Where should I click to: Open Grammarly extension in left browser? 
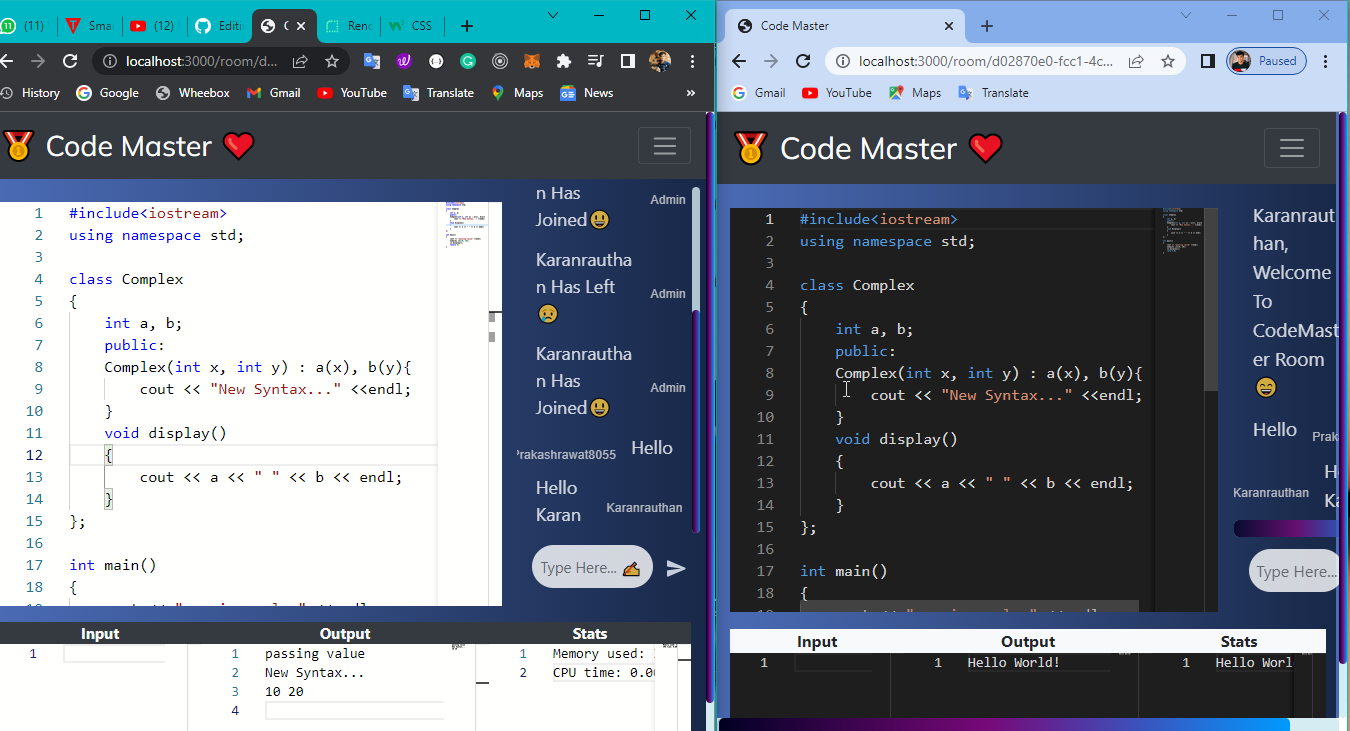pos(467,61)
